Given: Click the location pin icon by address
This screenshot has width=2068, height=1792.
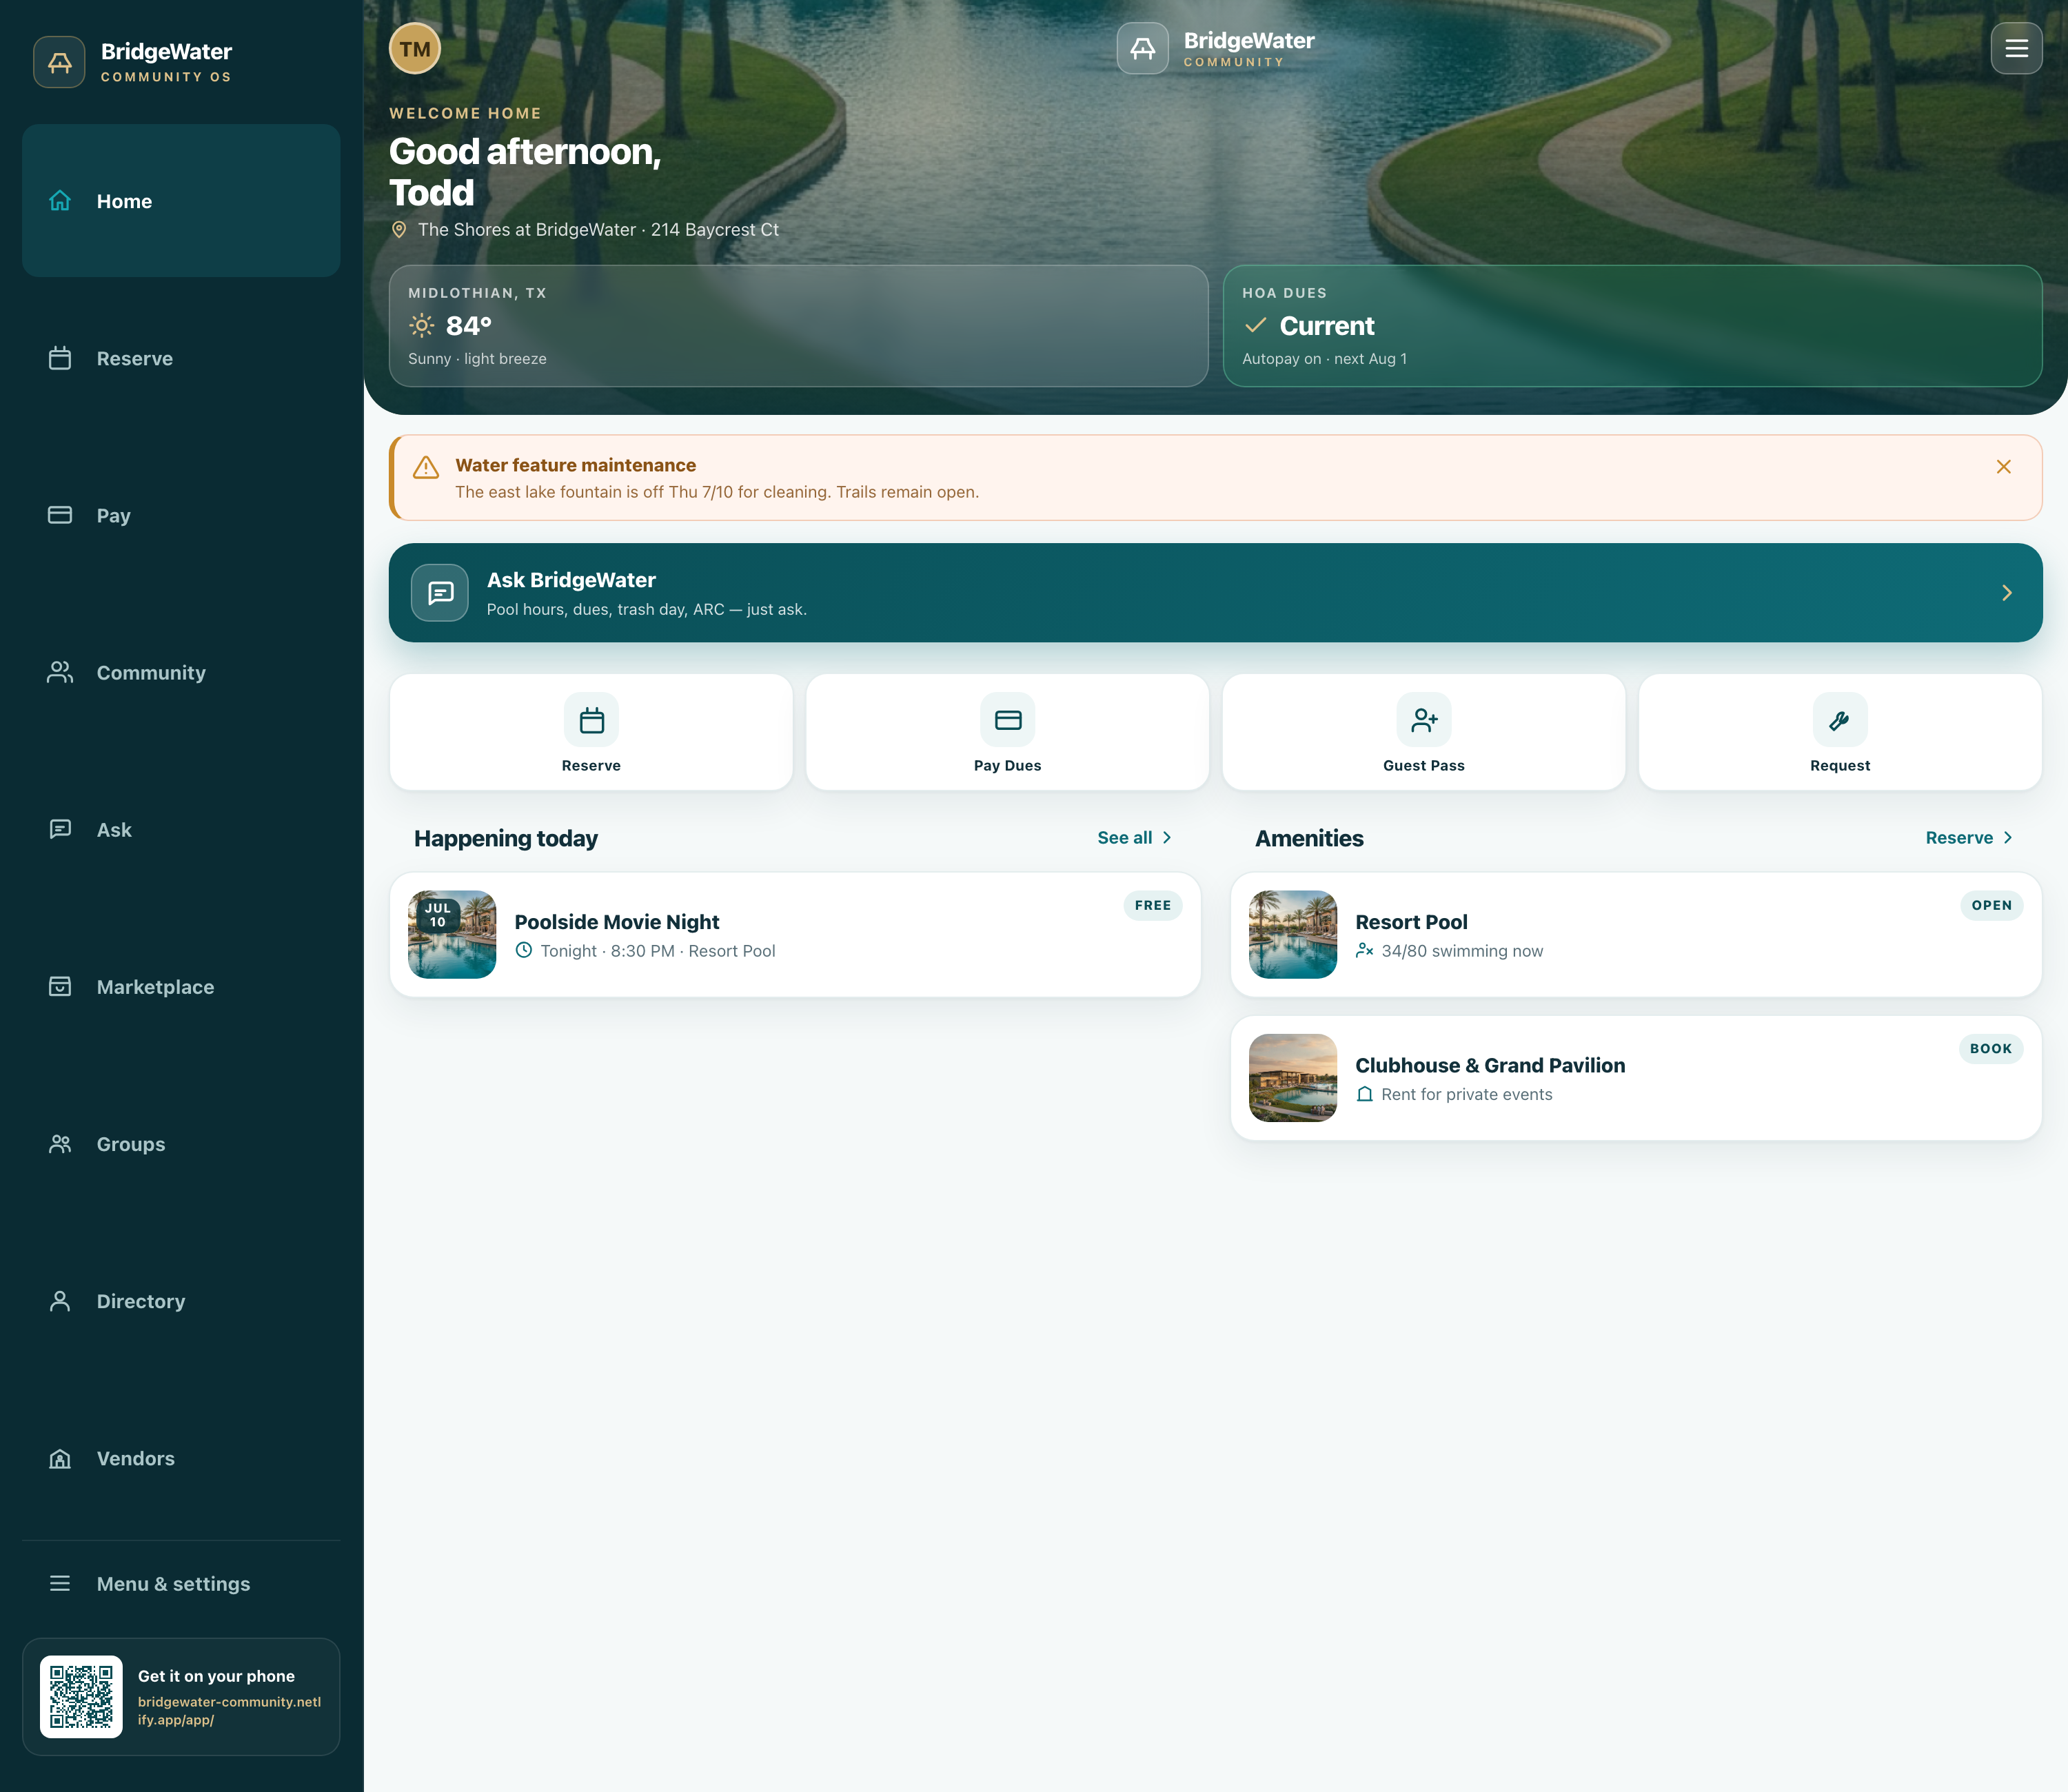Looking at the screenshot, I should click(399, 229).
